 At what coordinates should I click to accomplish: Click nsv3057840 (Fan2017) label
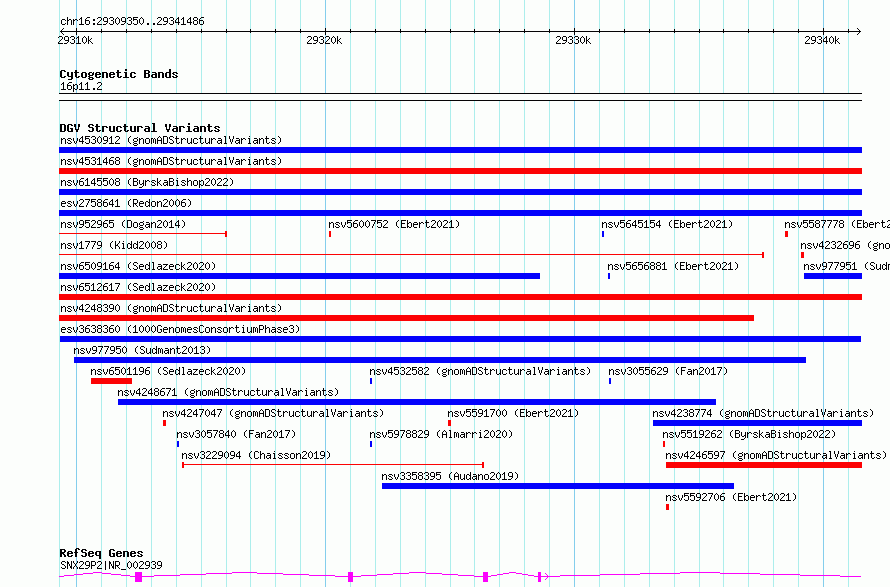coord(236,434)
